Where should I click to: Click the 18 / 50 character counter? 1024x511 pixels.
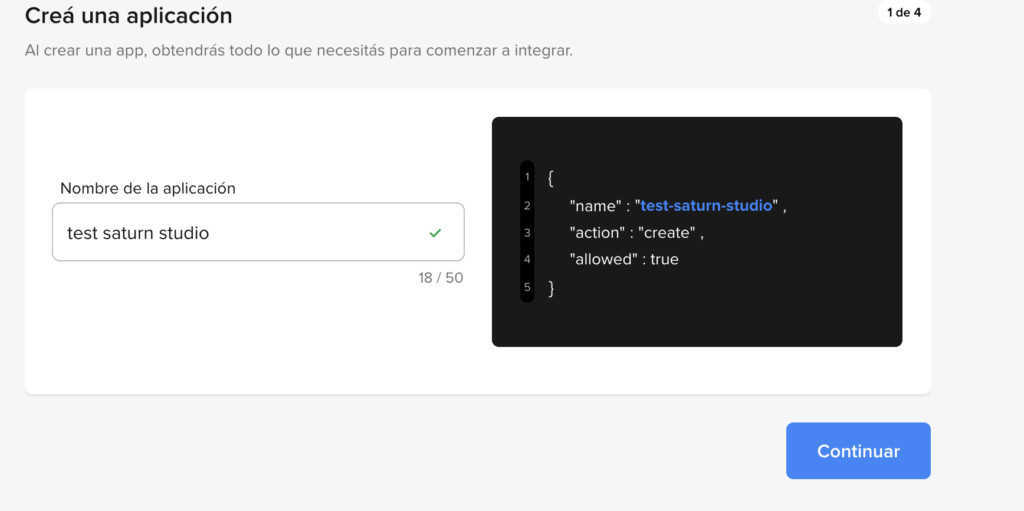[x=440, y=278]
